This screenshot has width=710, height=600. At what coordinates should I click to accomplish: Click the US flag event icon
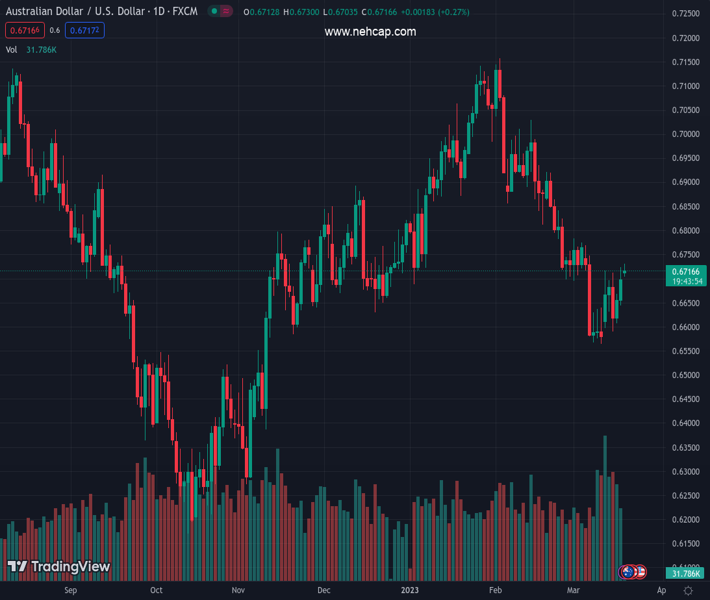point(640,571)
